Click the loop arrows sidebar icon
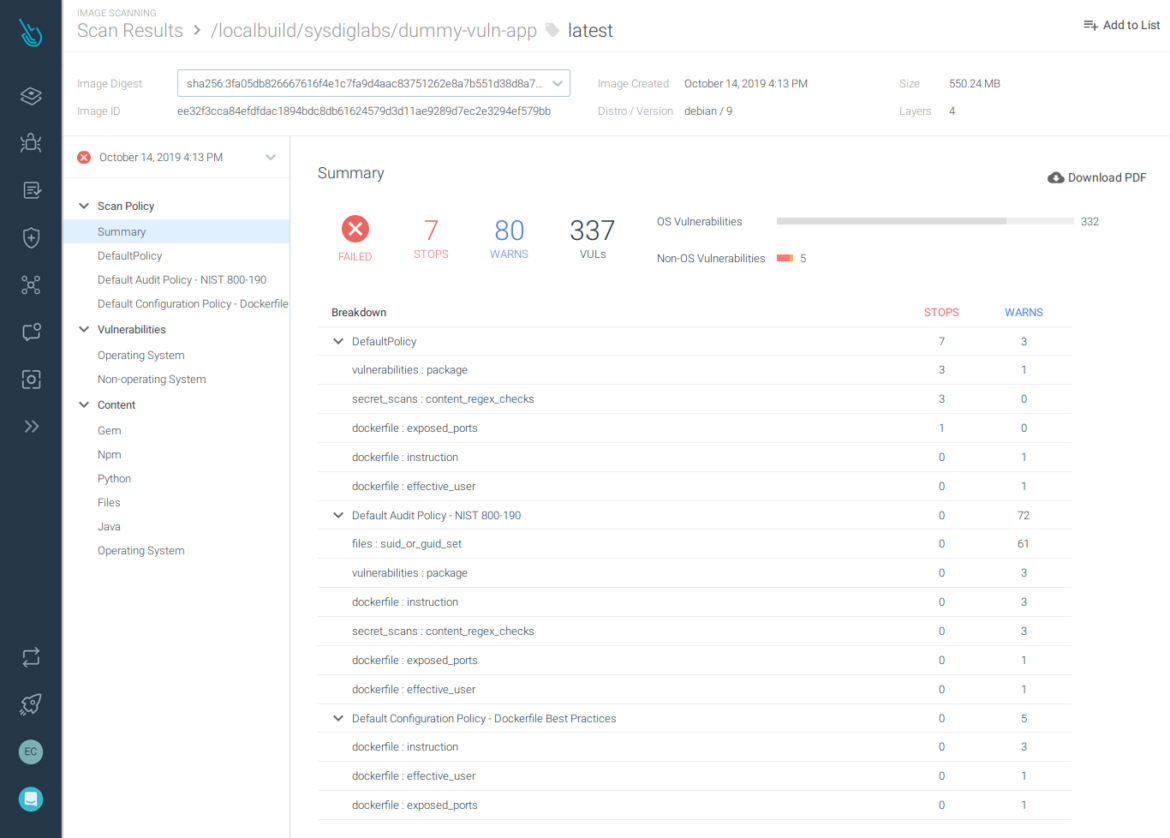 pos(31,657)
